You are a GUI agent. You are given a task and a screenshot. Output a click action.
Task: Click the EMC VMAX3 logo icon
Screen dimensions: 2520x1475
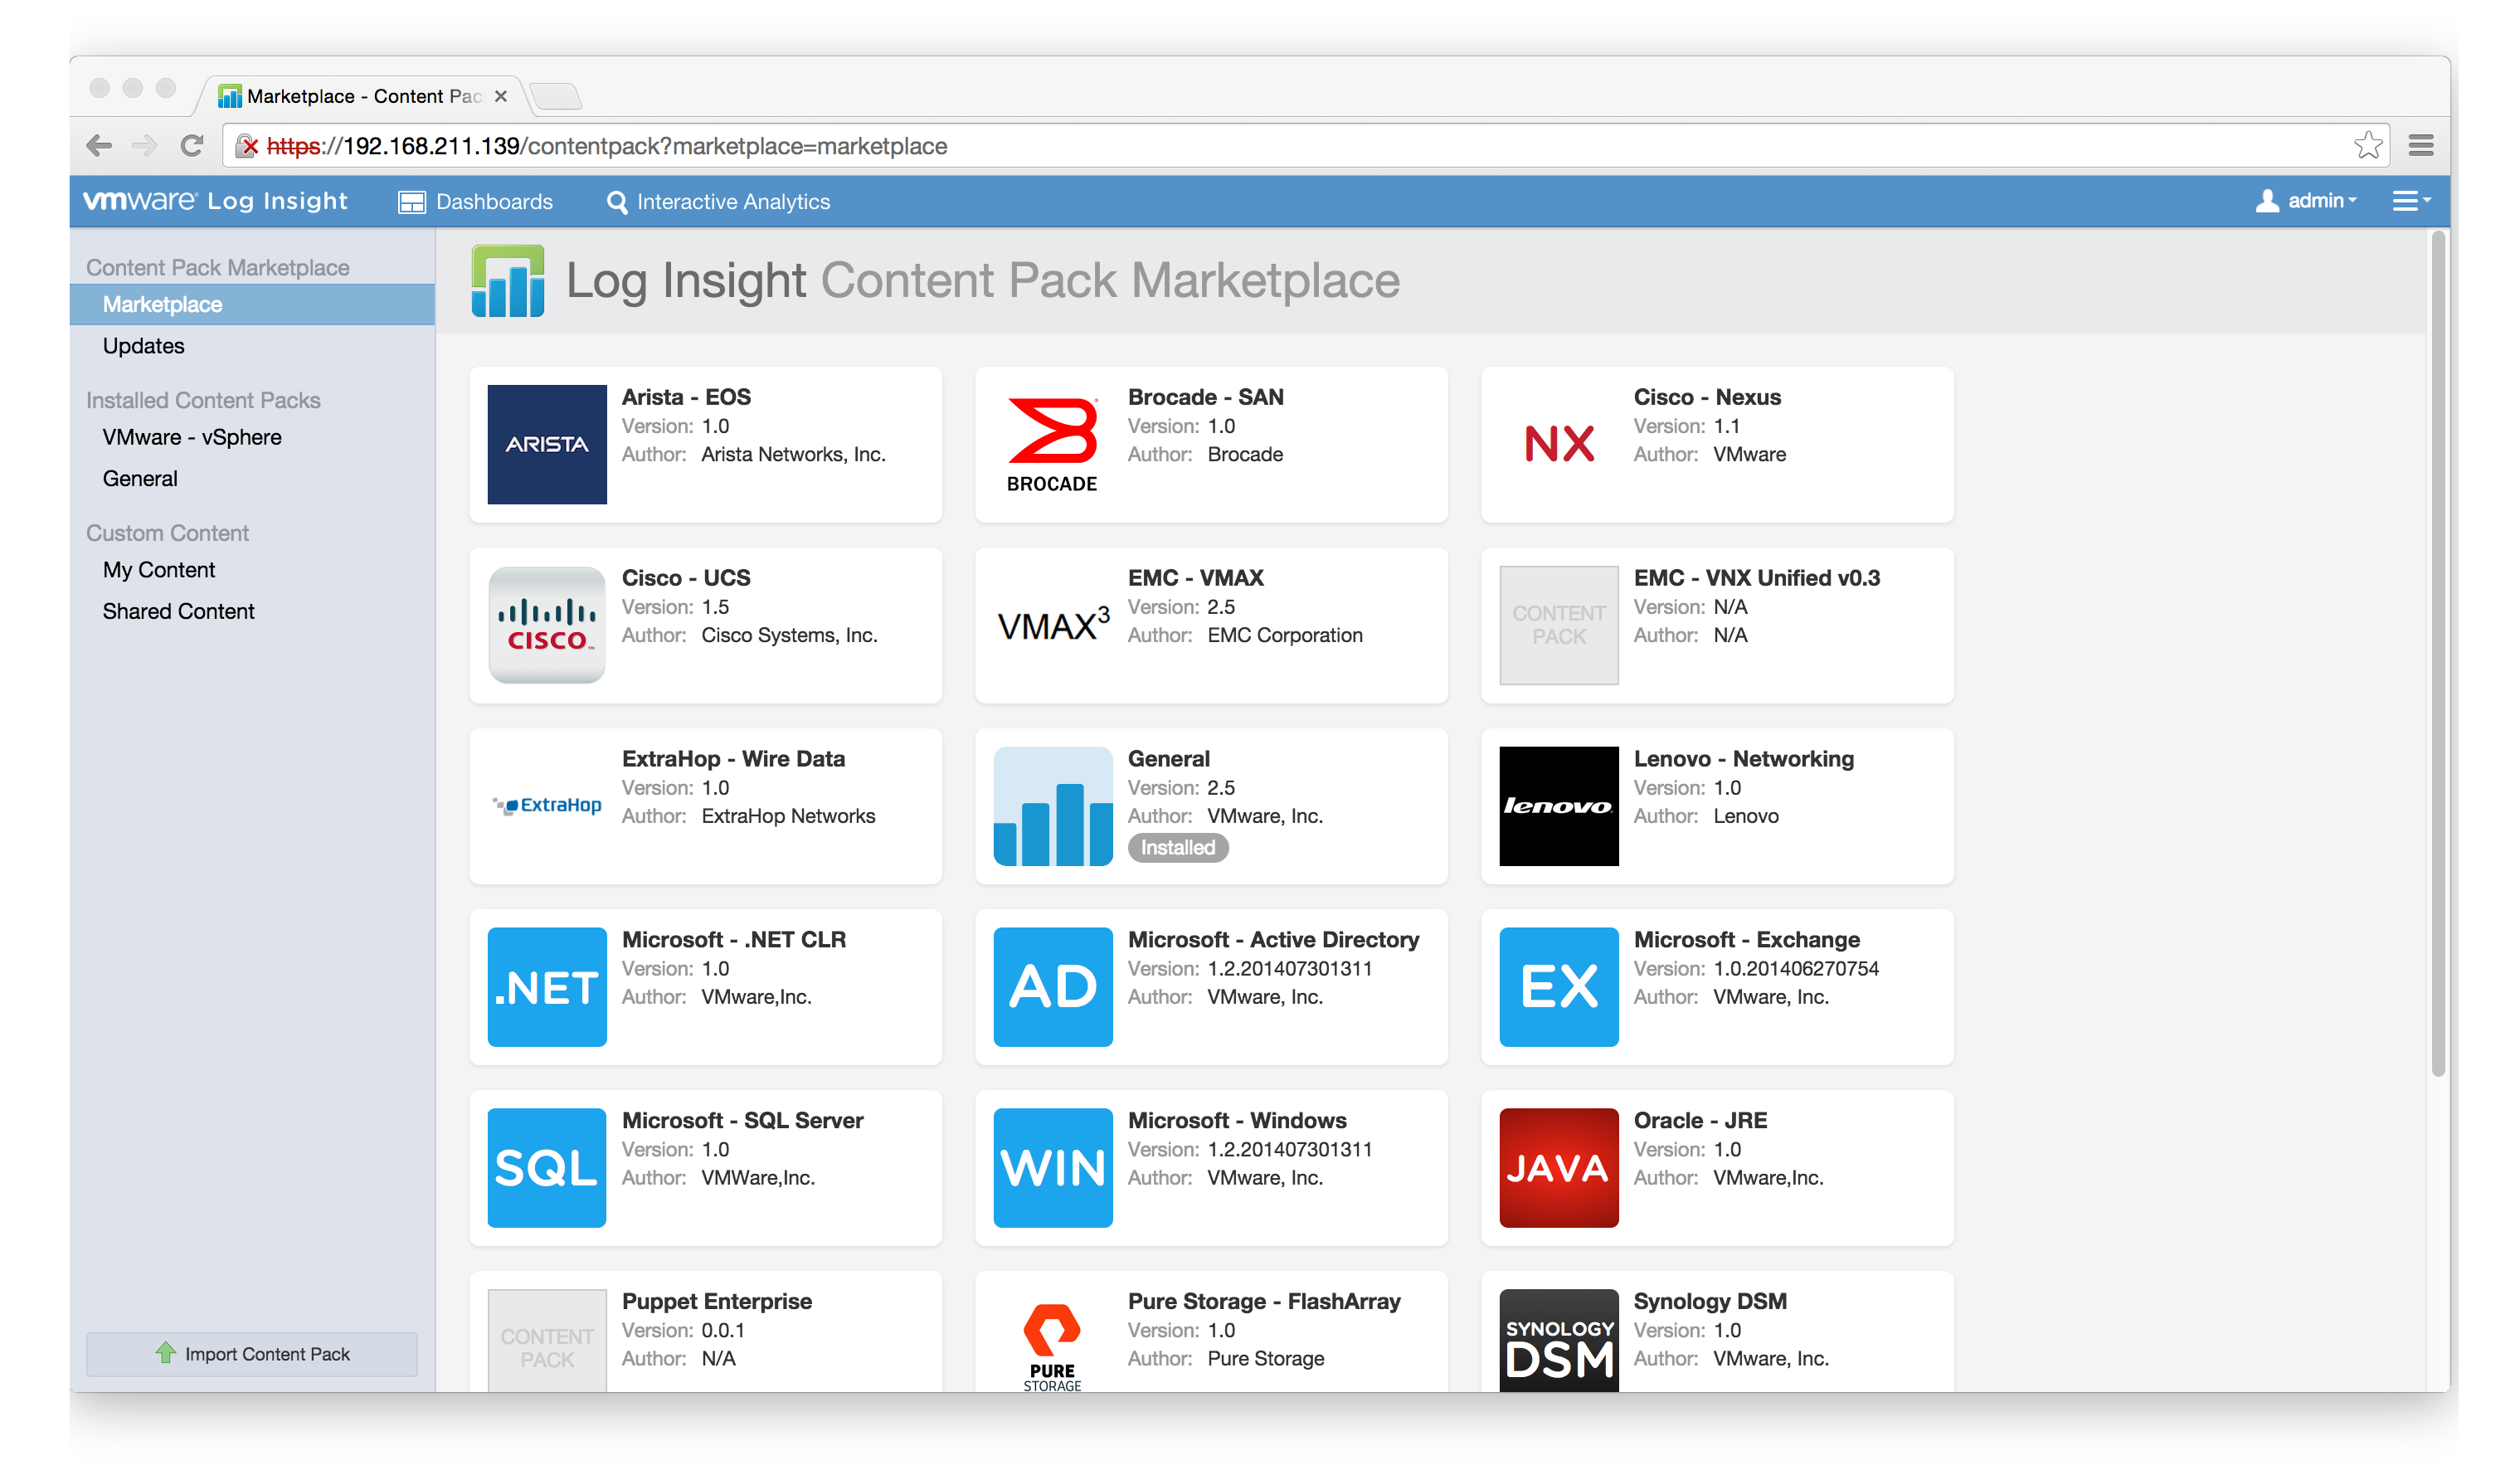pyautogui.click(x=1053, y=625)
